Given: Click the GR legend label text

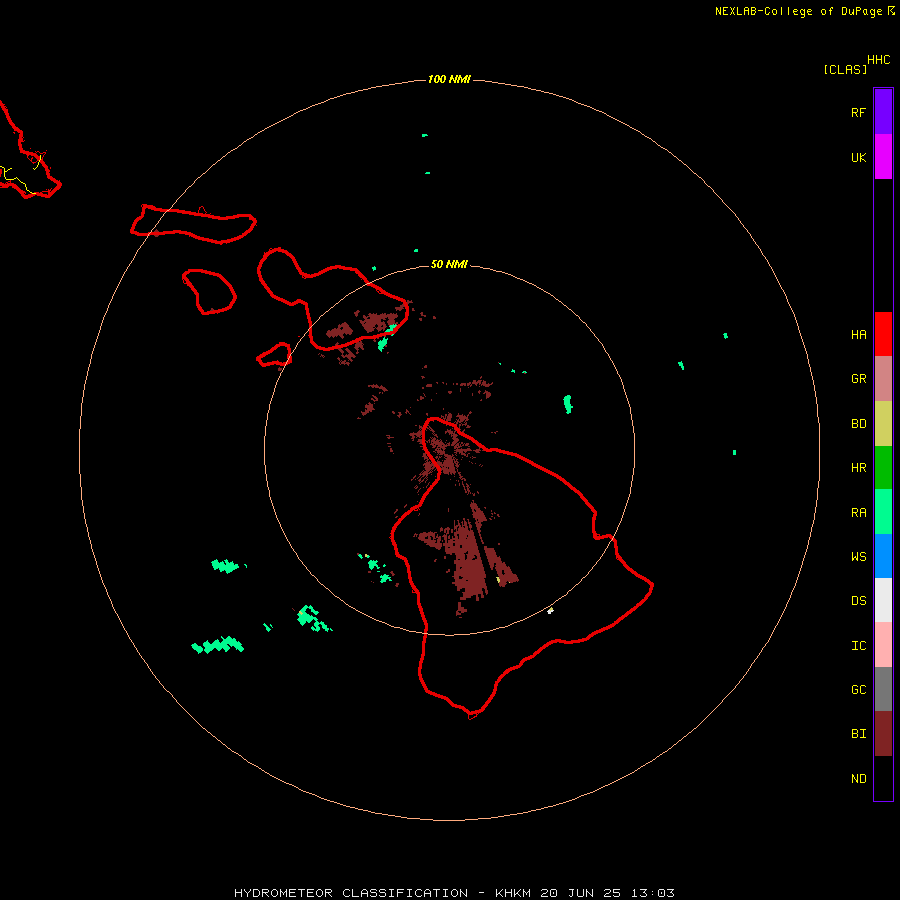Looking at the screenshot, I should click(x=858, y=379).
